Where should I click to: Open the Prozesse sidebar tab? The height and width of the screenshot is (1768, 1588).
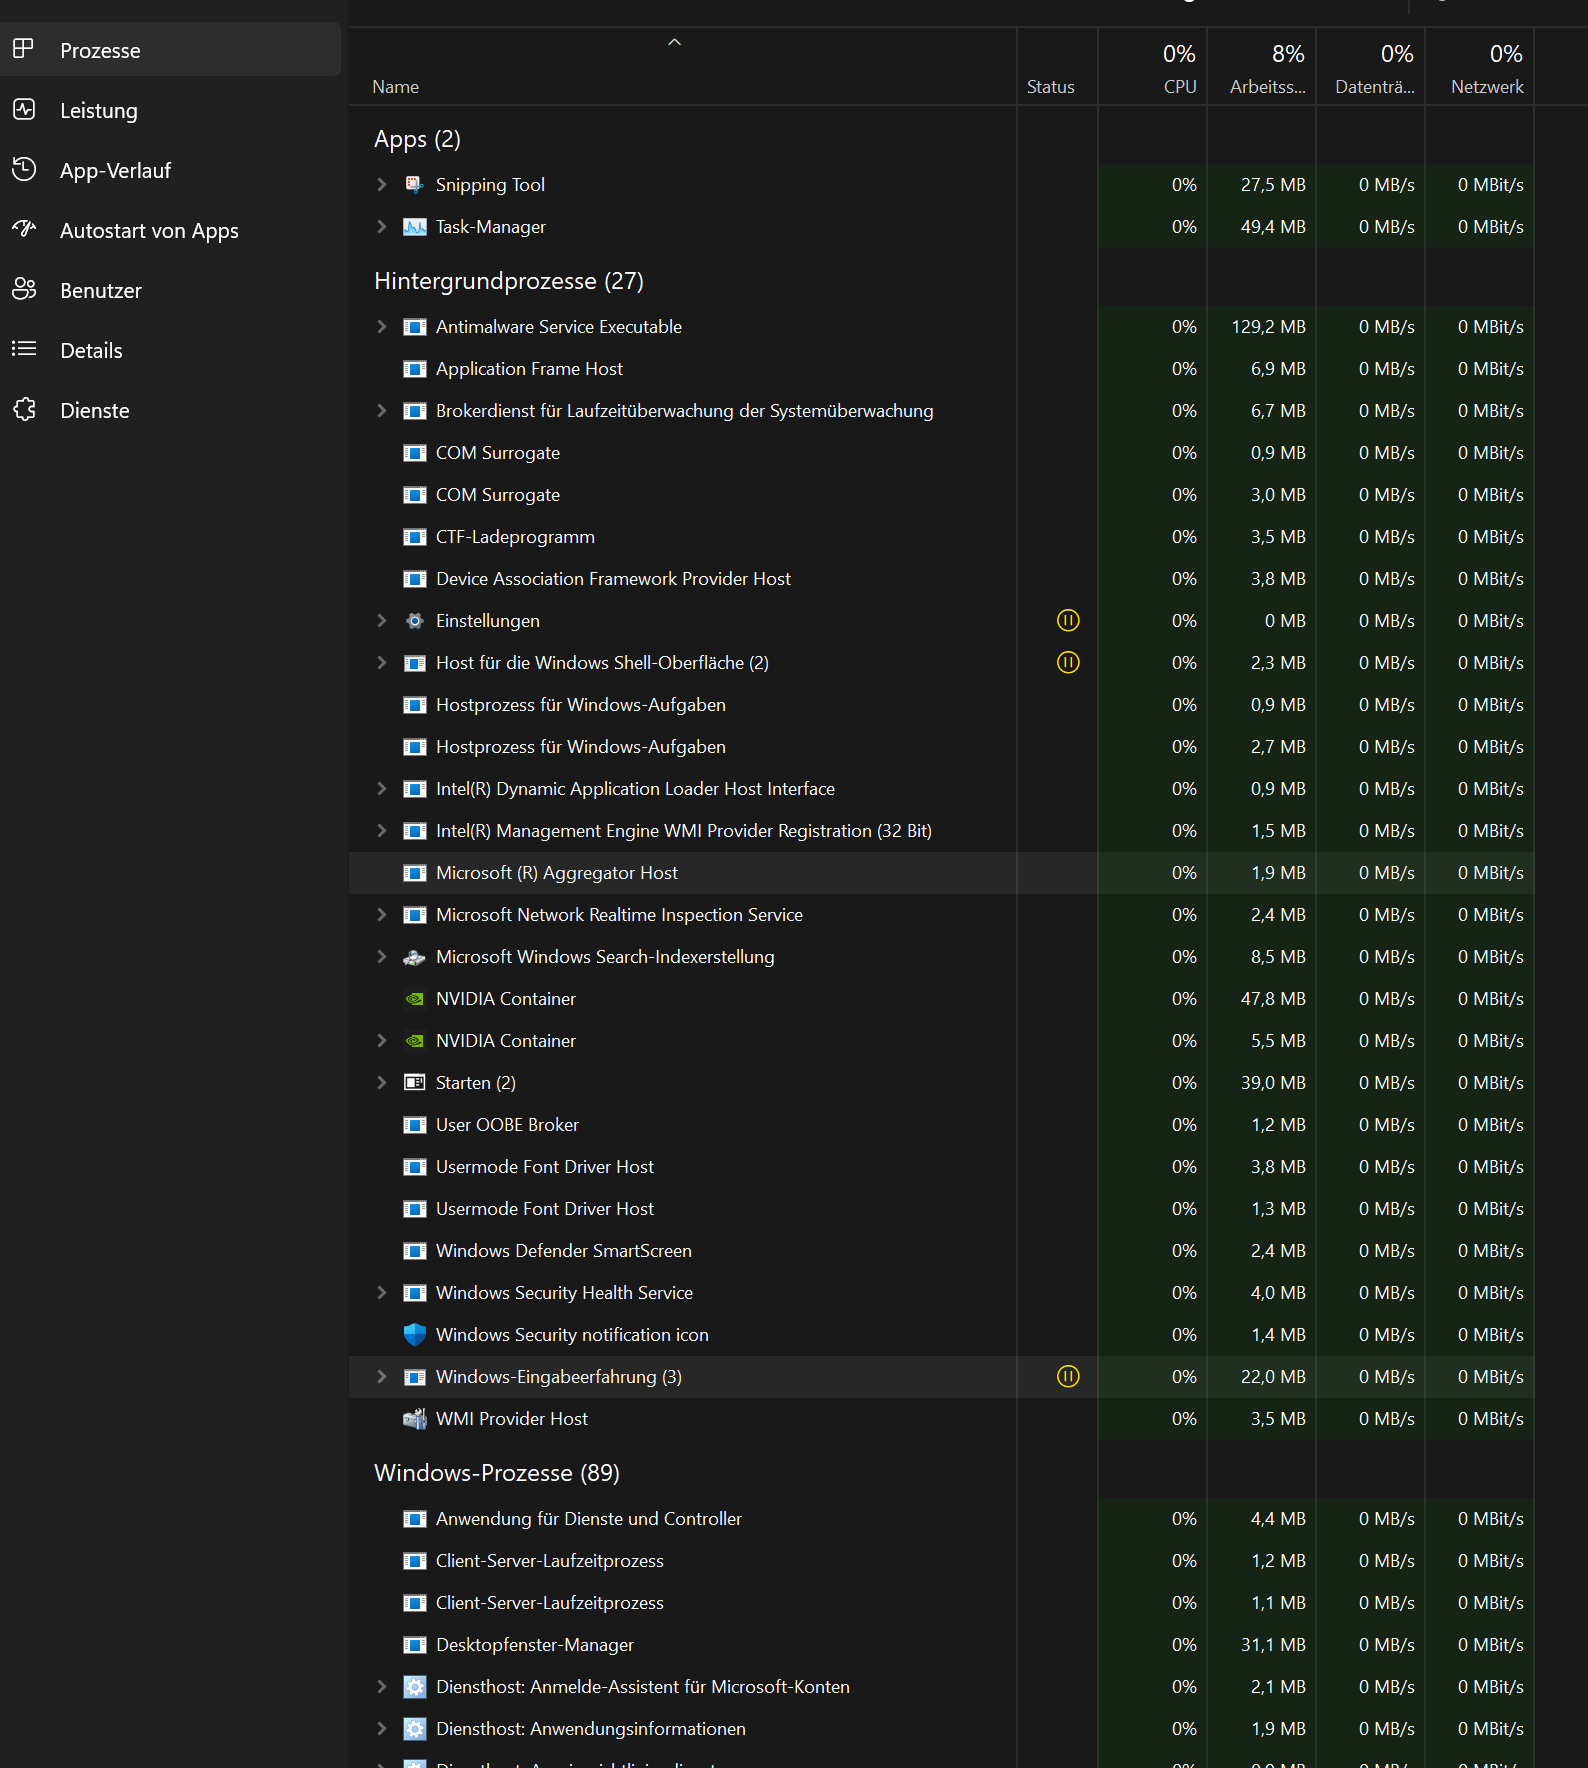click(x=170, y=50)
